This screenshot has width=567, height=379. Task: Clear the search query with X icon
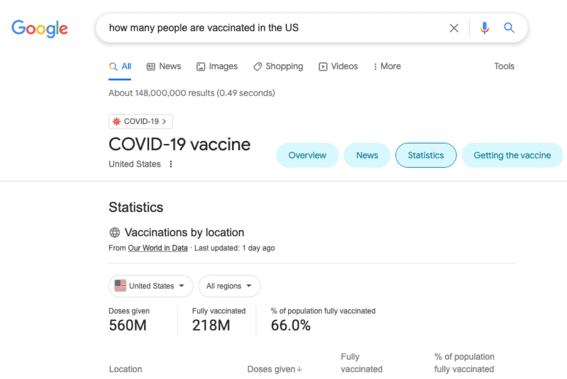click(x=454, y=28)
